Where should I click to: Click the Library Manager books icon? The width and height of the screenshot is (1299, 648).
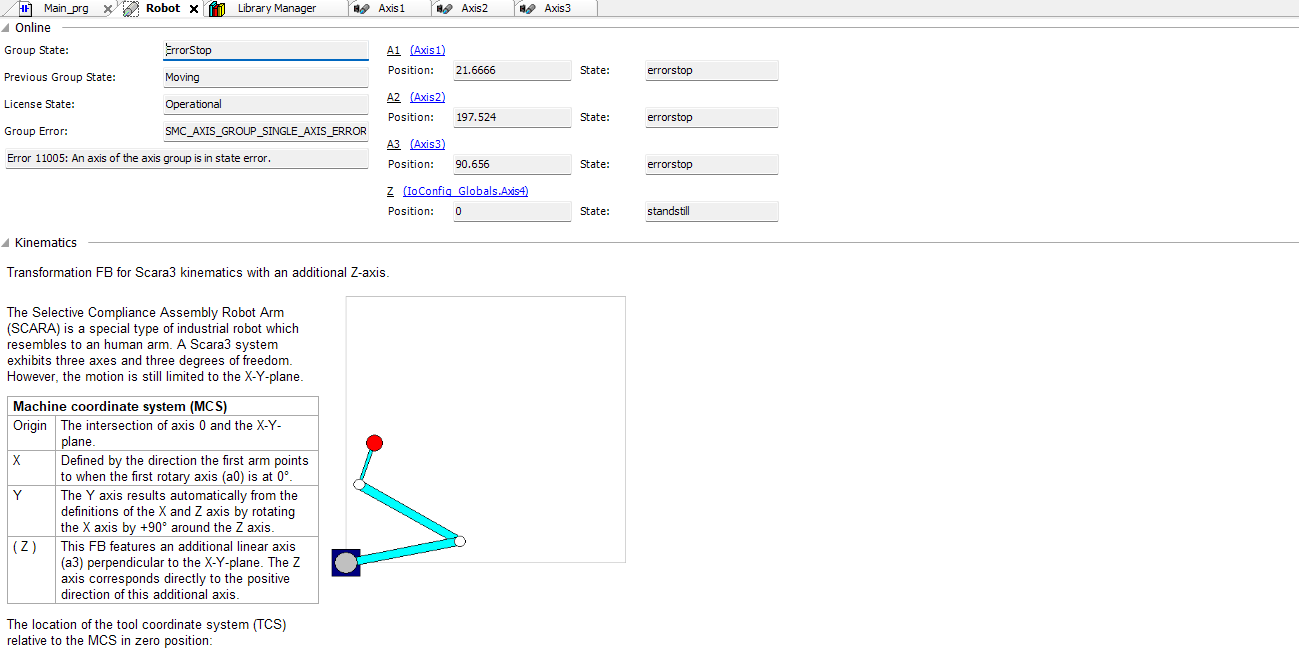tap(217, 8)
